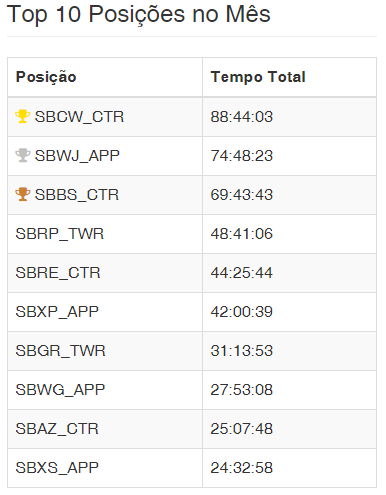Click the silver trophy icon beside SBWJ_APP
The height and width of the screenshot is (495, 386).
[23, 155]
